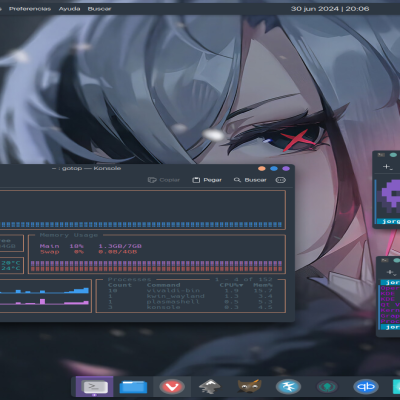Click the 1.3GB/7GB memory value
The image size is (400, 400).
tap(120, 246)
